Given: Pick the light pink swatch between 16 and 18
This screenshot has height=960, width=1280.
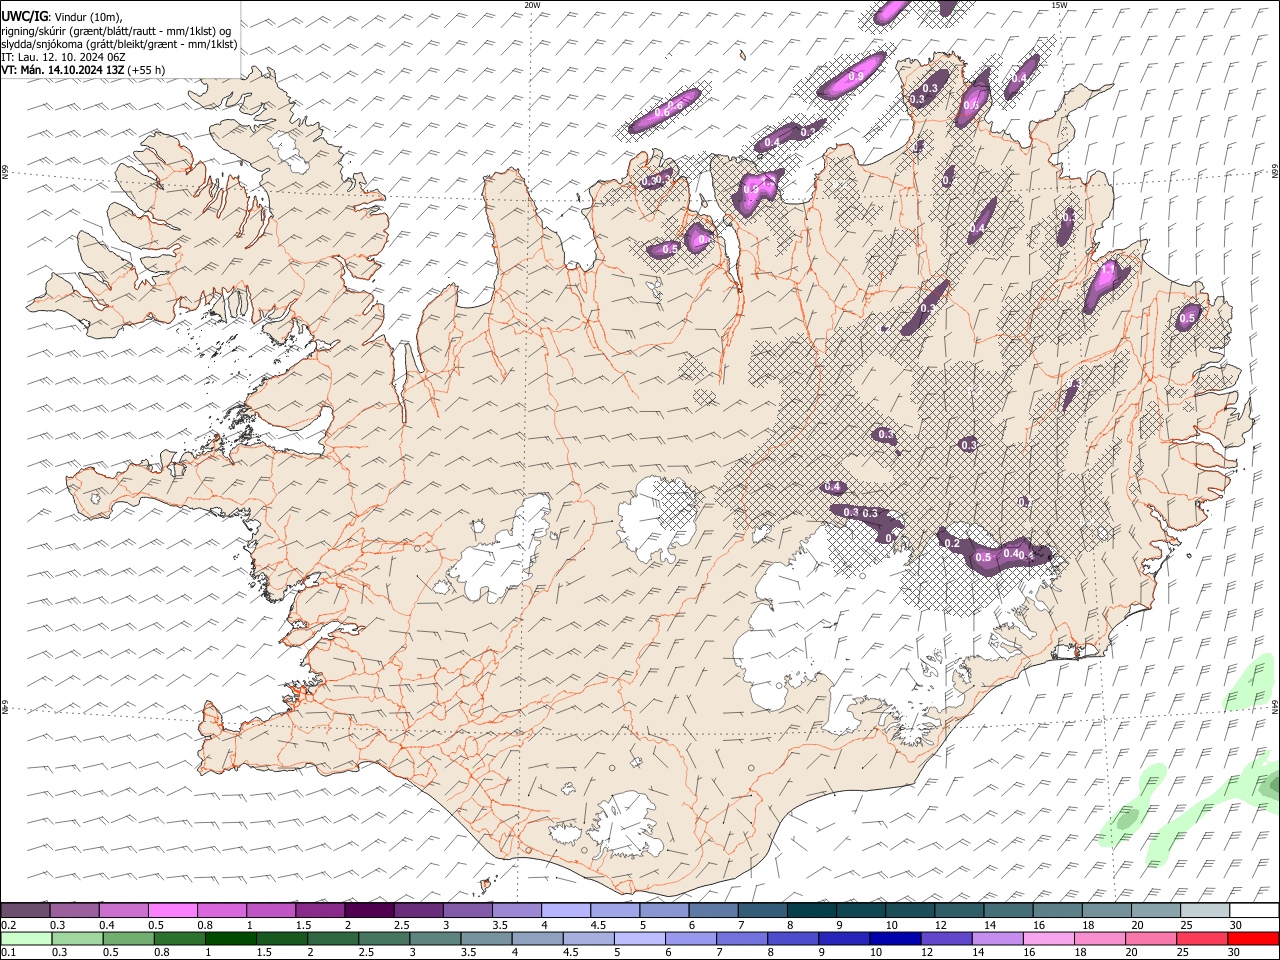Looking at the screenshot, I should pos(1048,938).
